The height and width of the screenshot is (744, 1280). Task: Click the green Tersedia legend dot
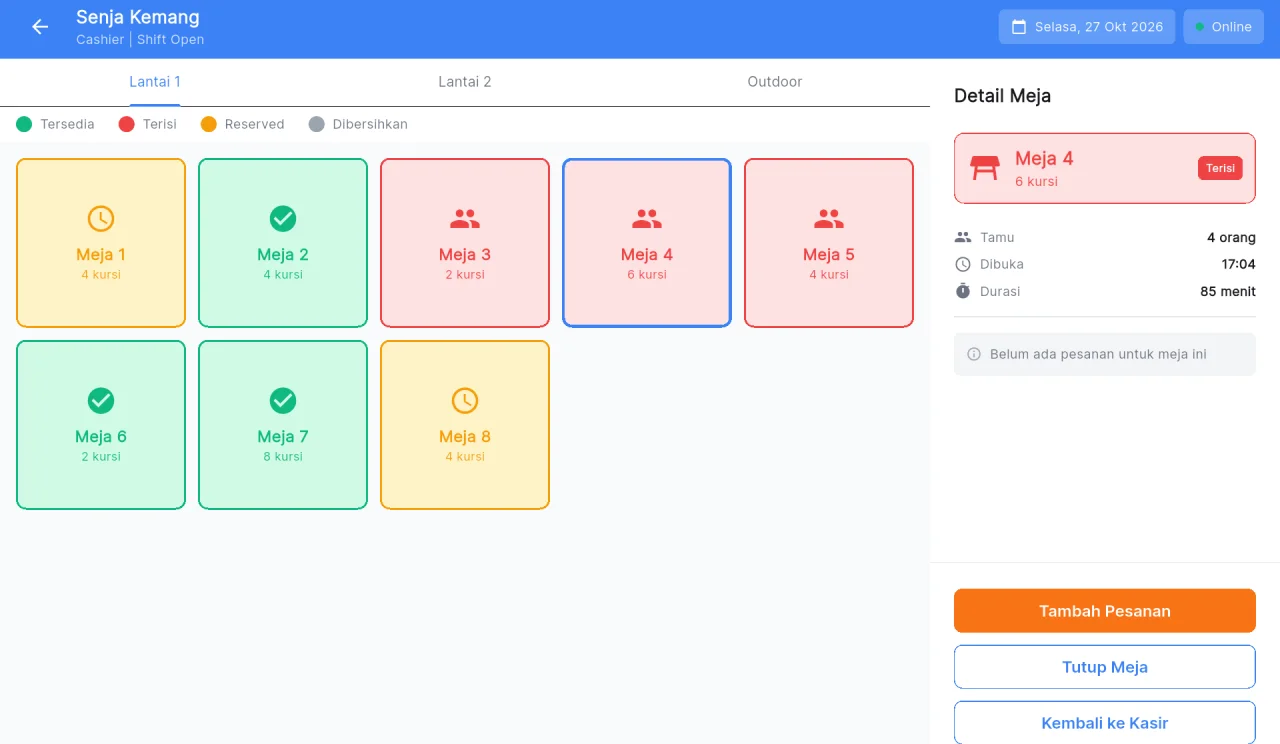[24, 124]
